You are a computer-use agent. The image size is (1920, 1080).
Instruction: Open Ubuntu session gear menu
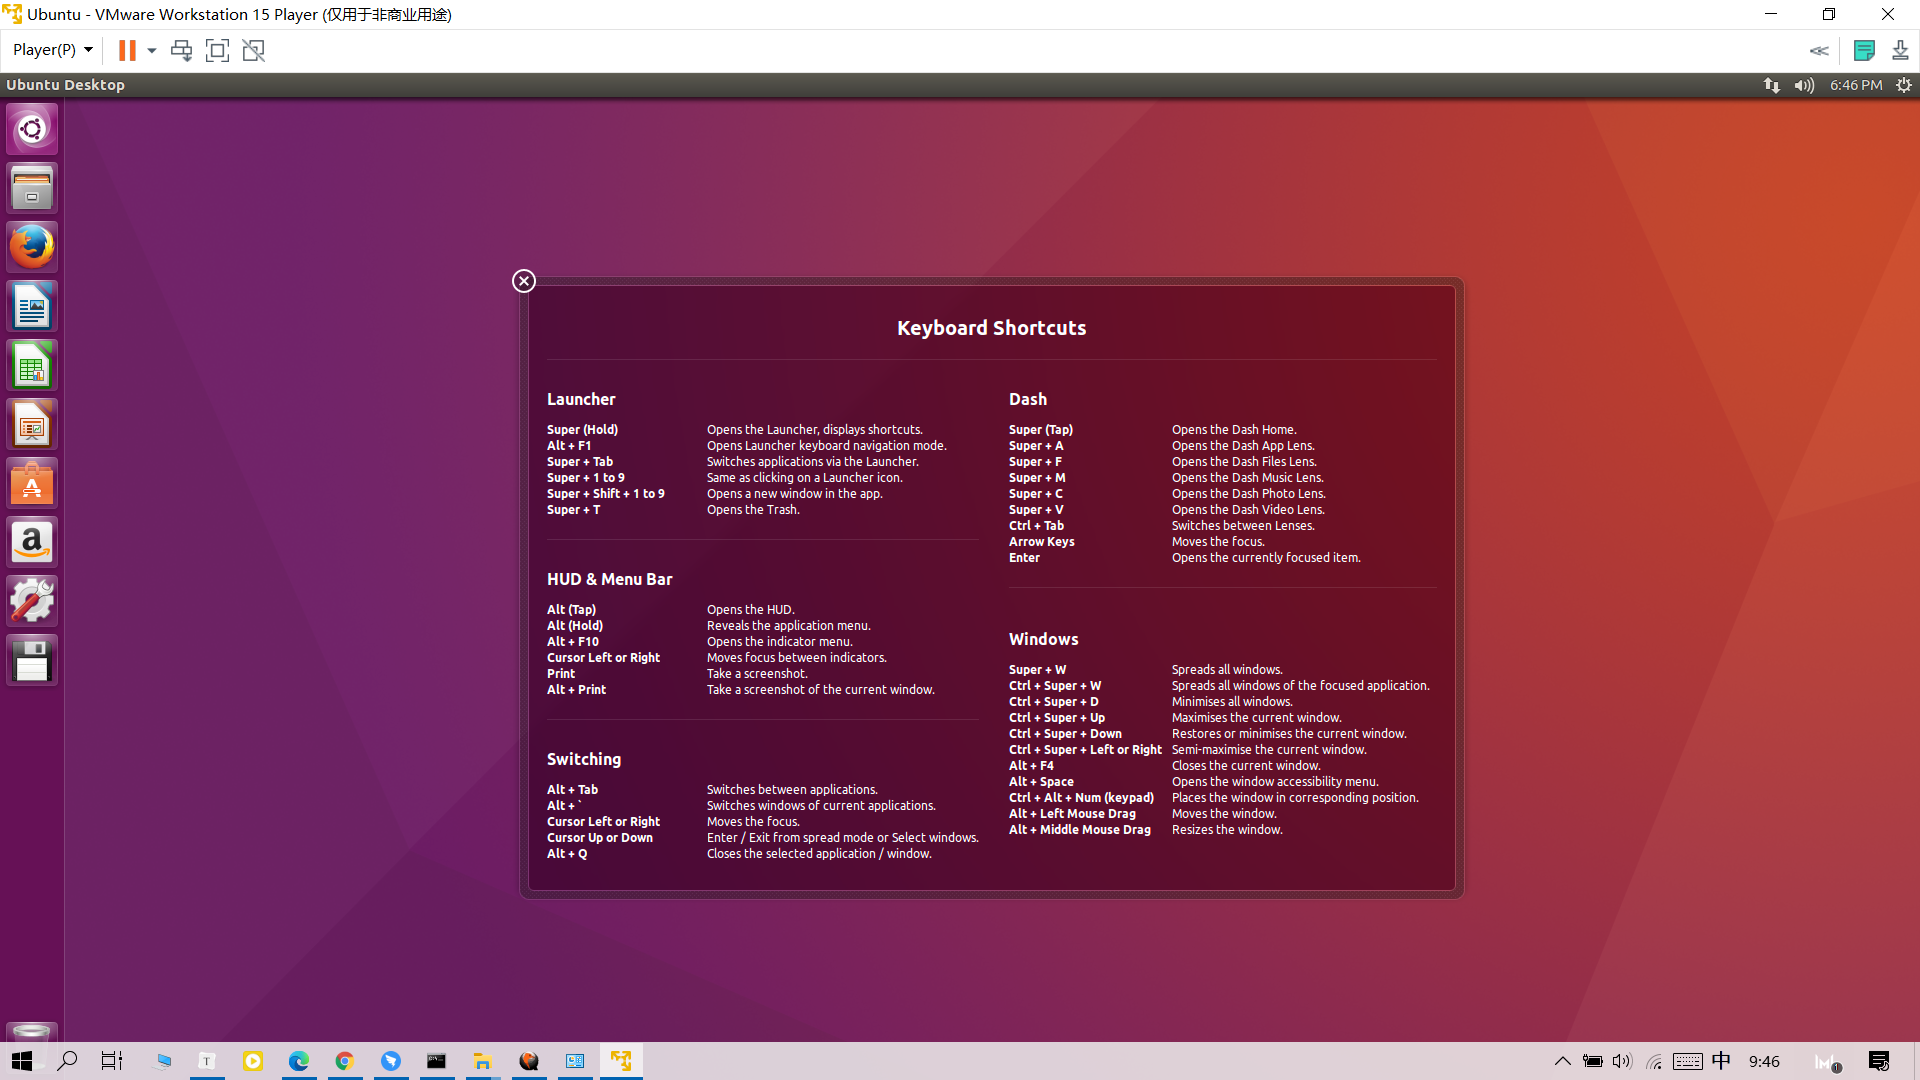(1904, 85)
